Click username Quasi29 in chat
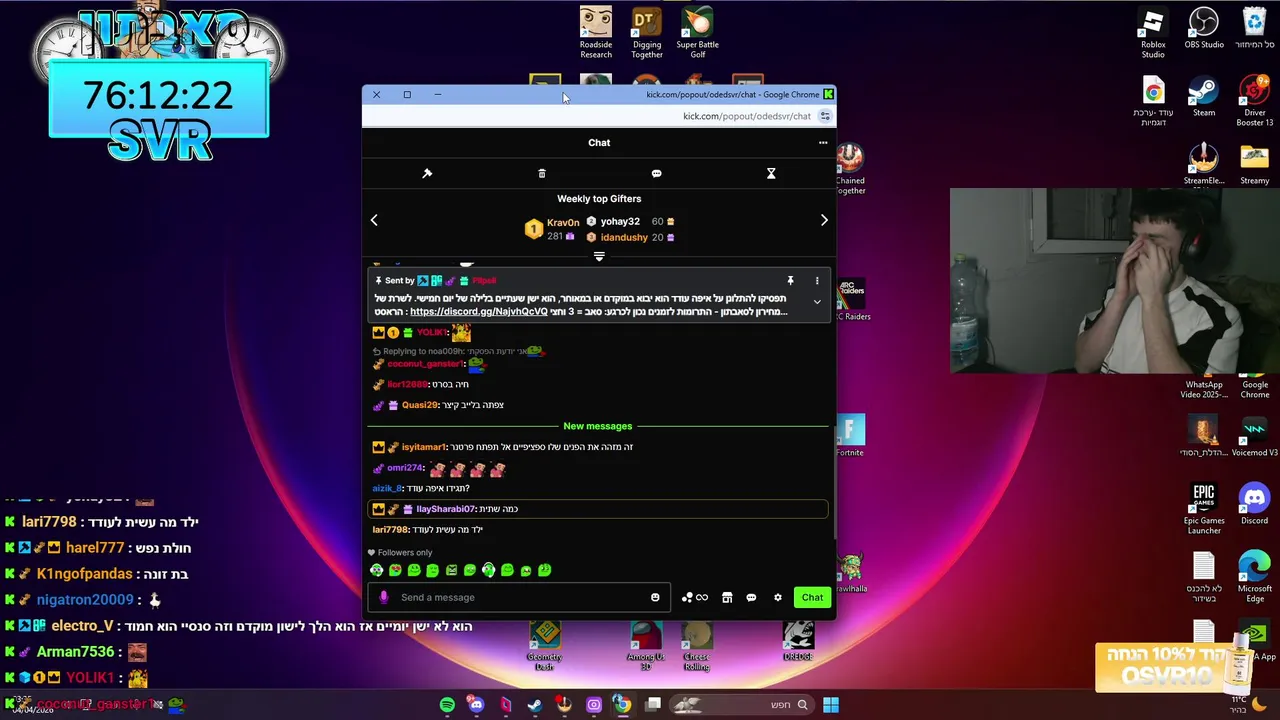Image resolution: width=1280 pixels, height=720 pixels. (420, 405)
